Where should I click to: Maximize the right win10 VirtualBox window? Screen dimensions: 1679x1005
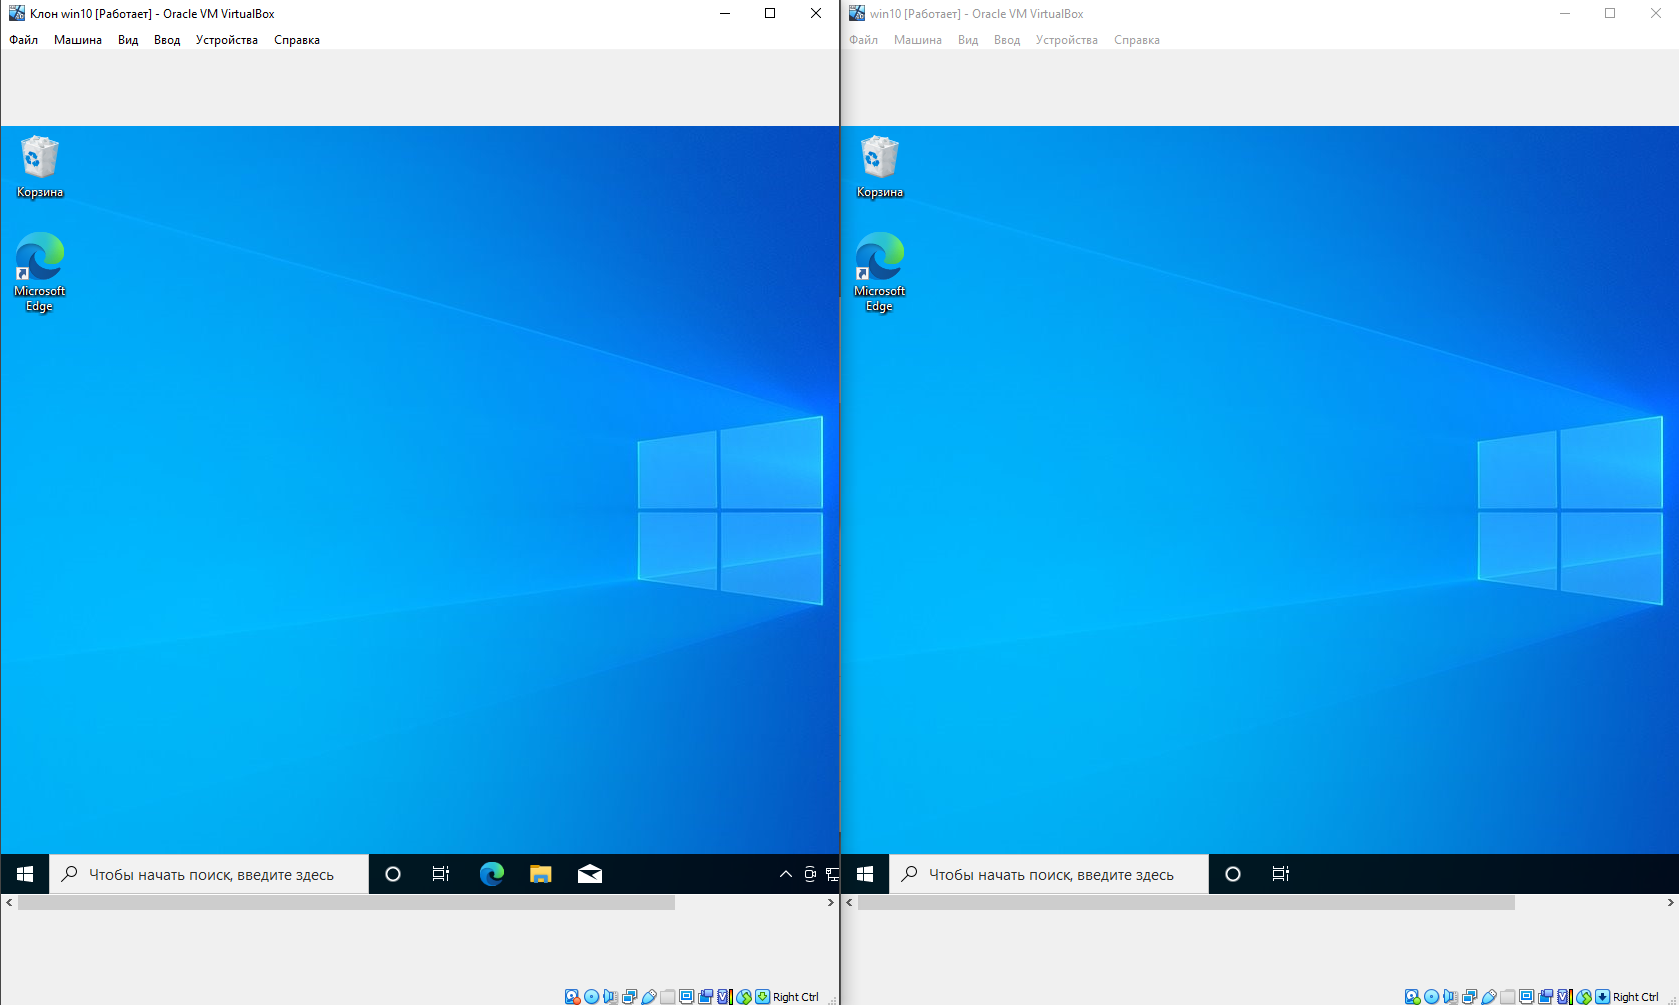pyautogui.click(x=1610, y=13)
